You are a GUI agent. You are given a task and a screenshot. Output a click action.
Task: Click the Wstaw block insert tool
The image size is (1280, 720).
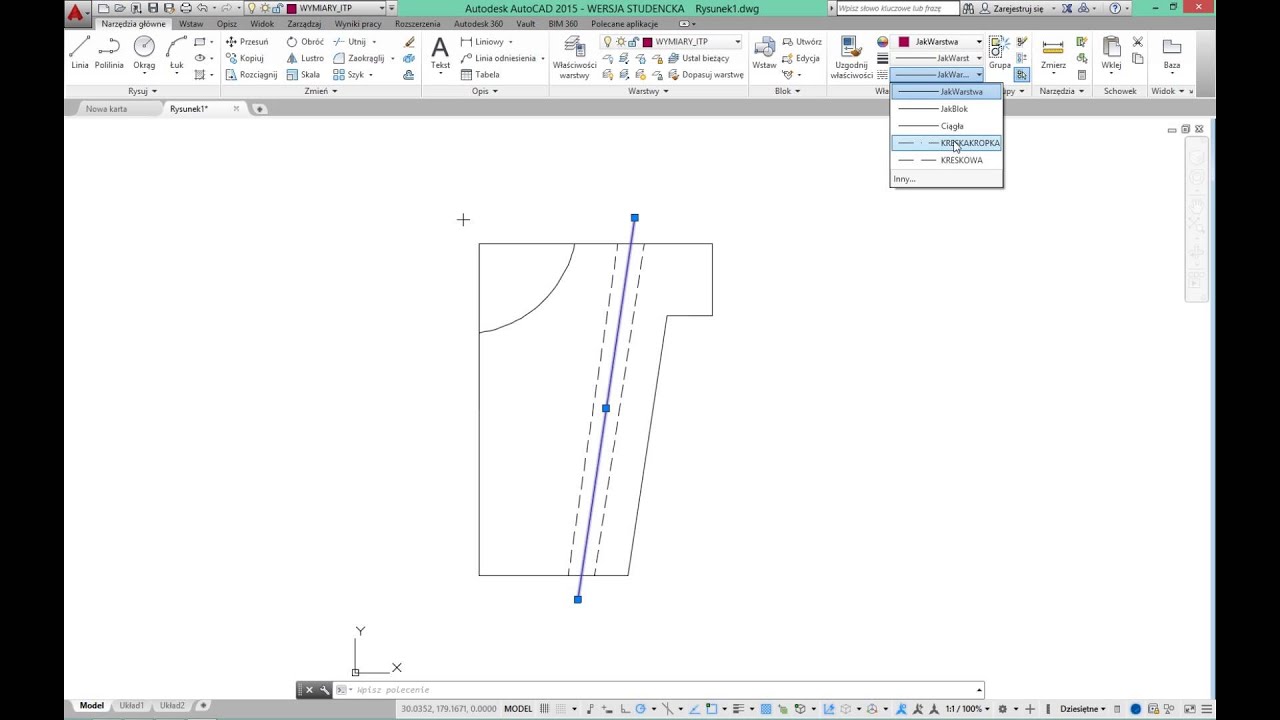[x=764, y=52]
